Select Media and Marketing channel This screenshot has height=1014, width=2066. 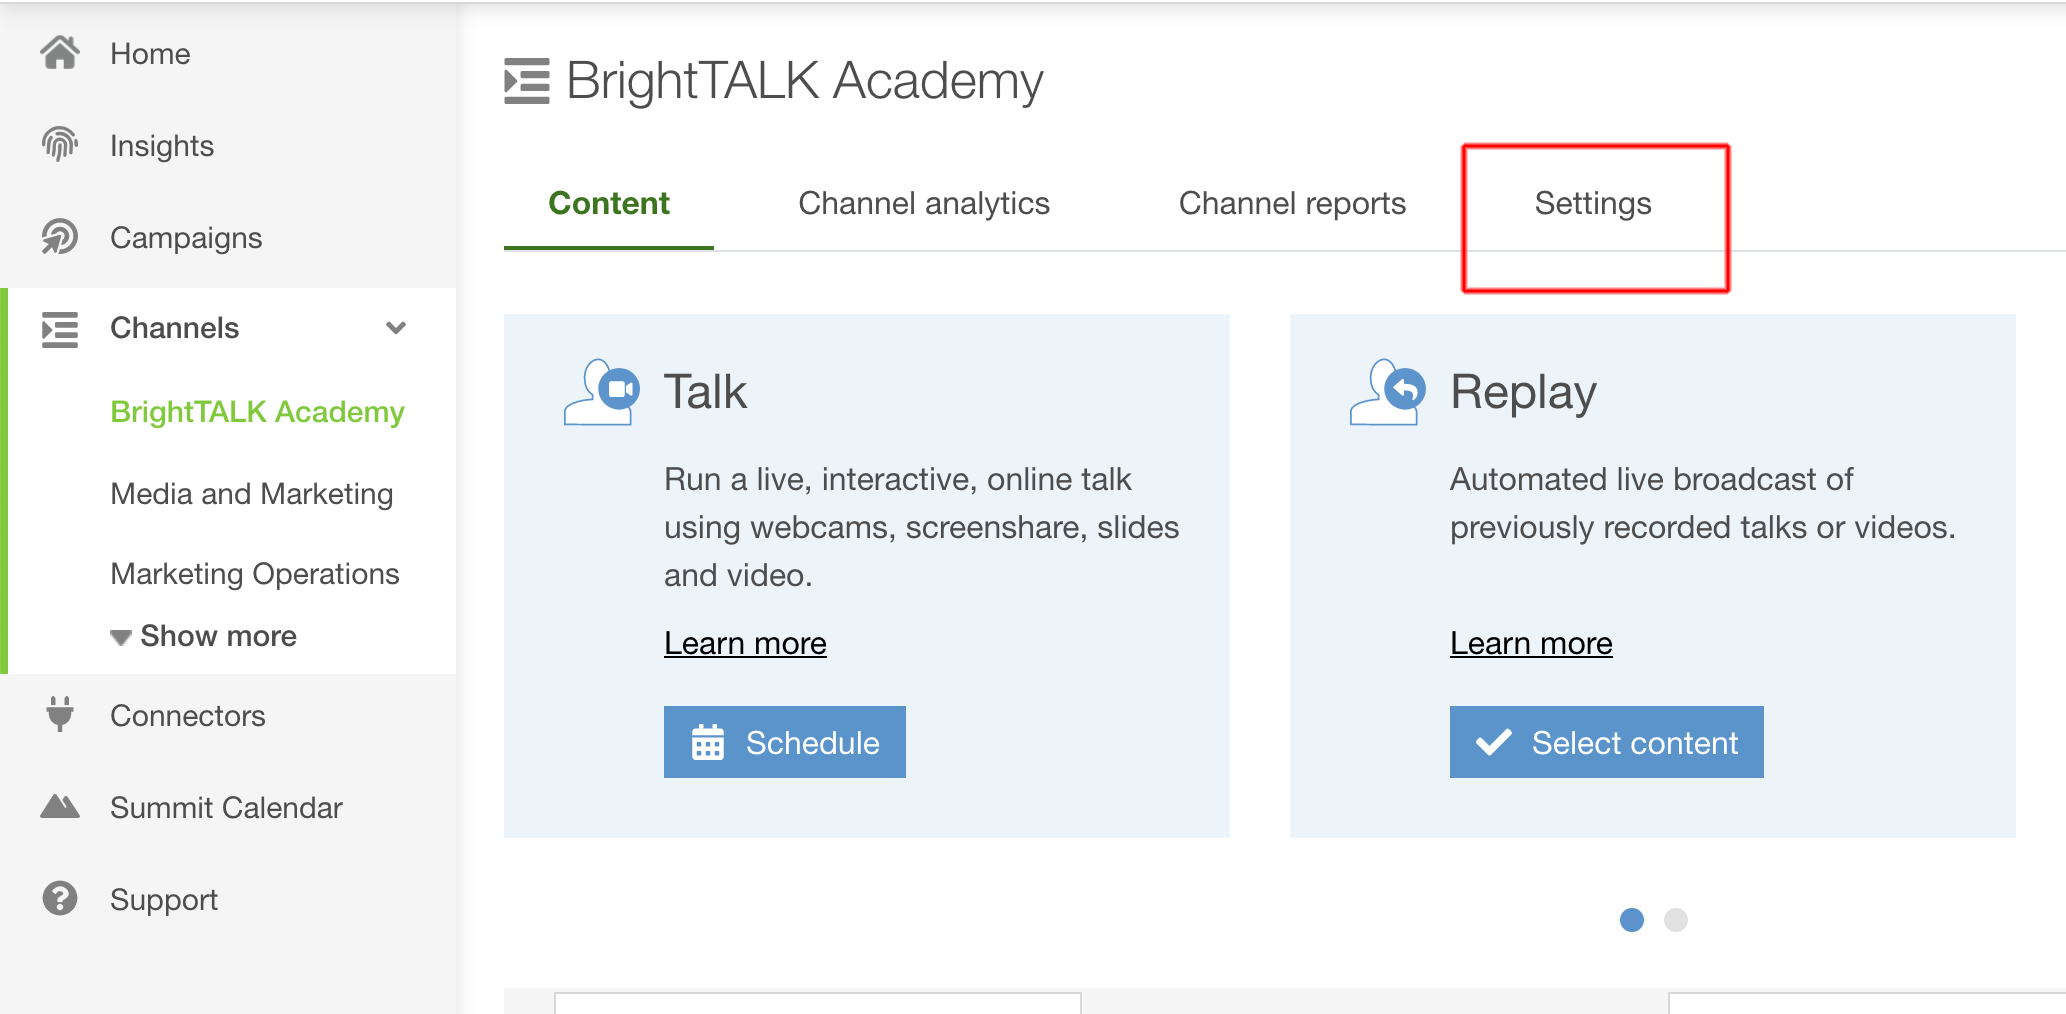click(x=252, y=494)
